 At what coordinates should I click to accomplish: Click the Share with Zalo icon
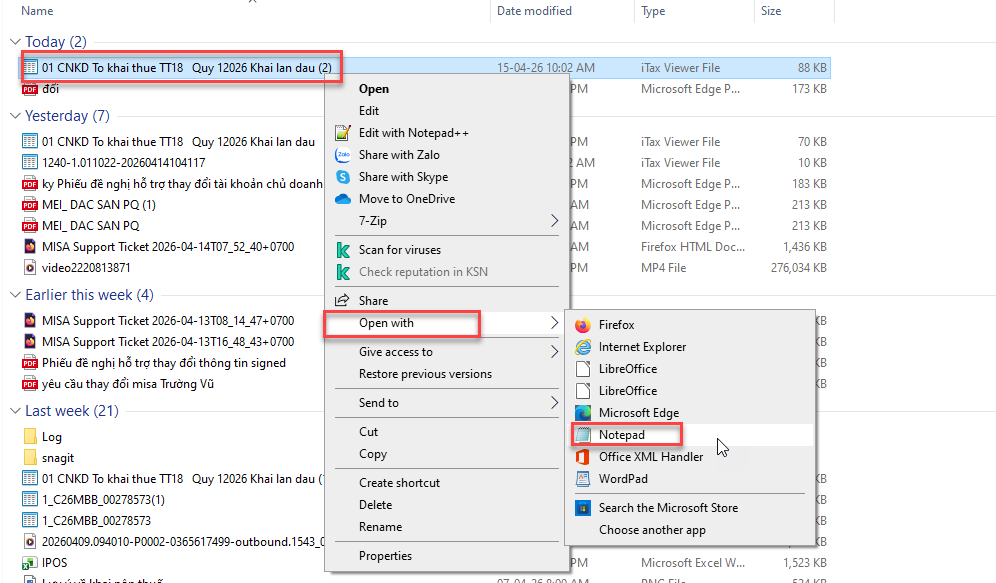(343, 155)
